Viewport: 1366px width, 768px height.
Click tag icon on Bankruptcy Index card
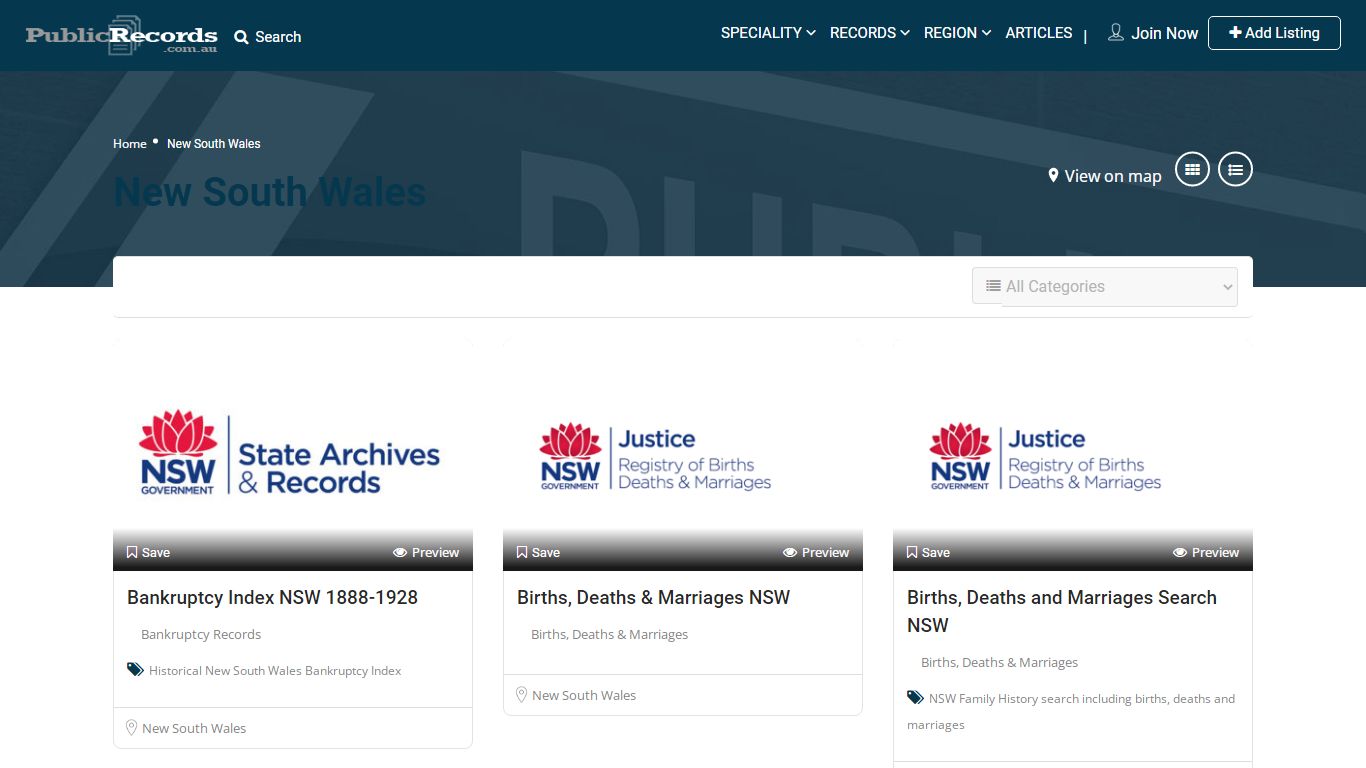click(x=135, y=669)
